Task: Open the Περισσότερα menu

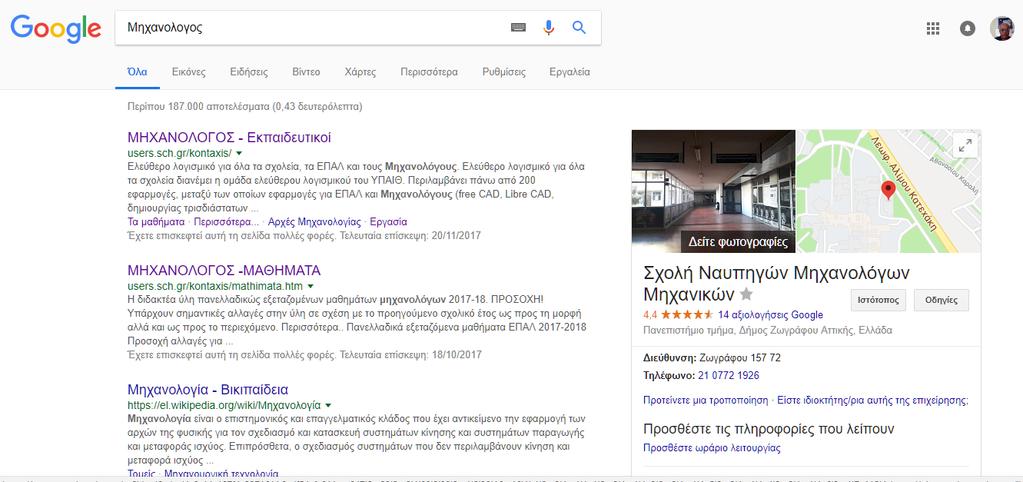Action: coord(429,72)
